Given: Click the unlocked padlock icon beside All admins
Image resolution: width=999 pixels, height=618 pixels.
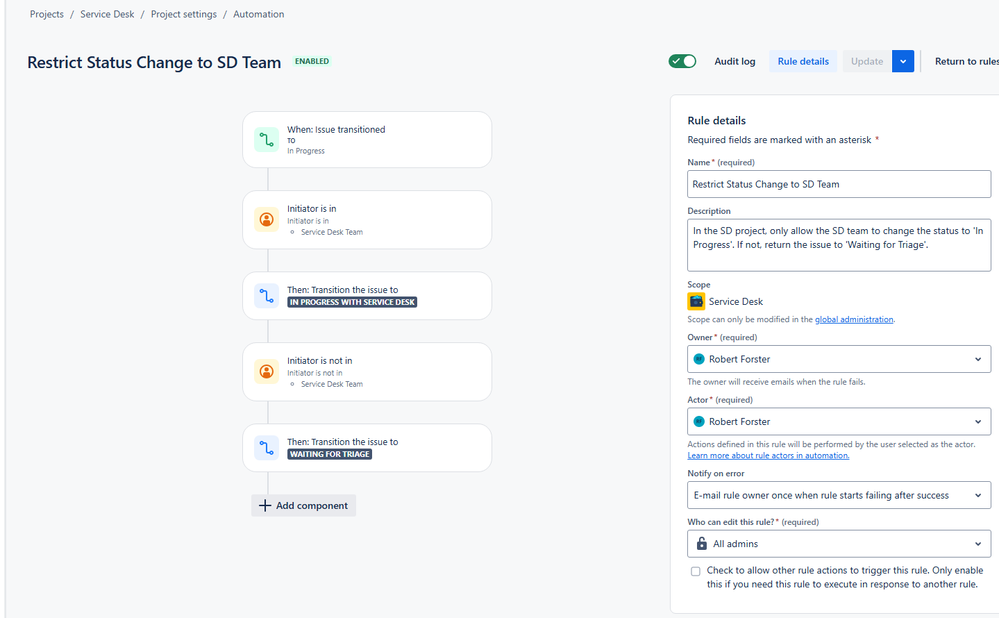Looking at the screenshot, I should pos(701,543).
